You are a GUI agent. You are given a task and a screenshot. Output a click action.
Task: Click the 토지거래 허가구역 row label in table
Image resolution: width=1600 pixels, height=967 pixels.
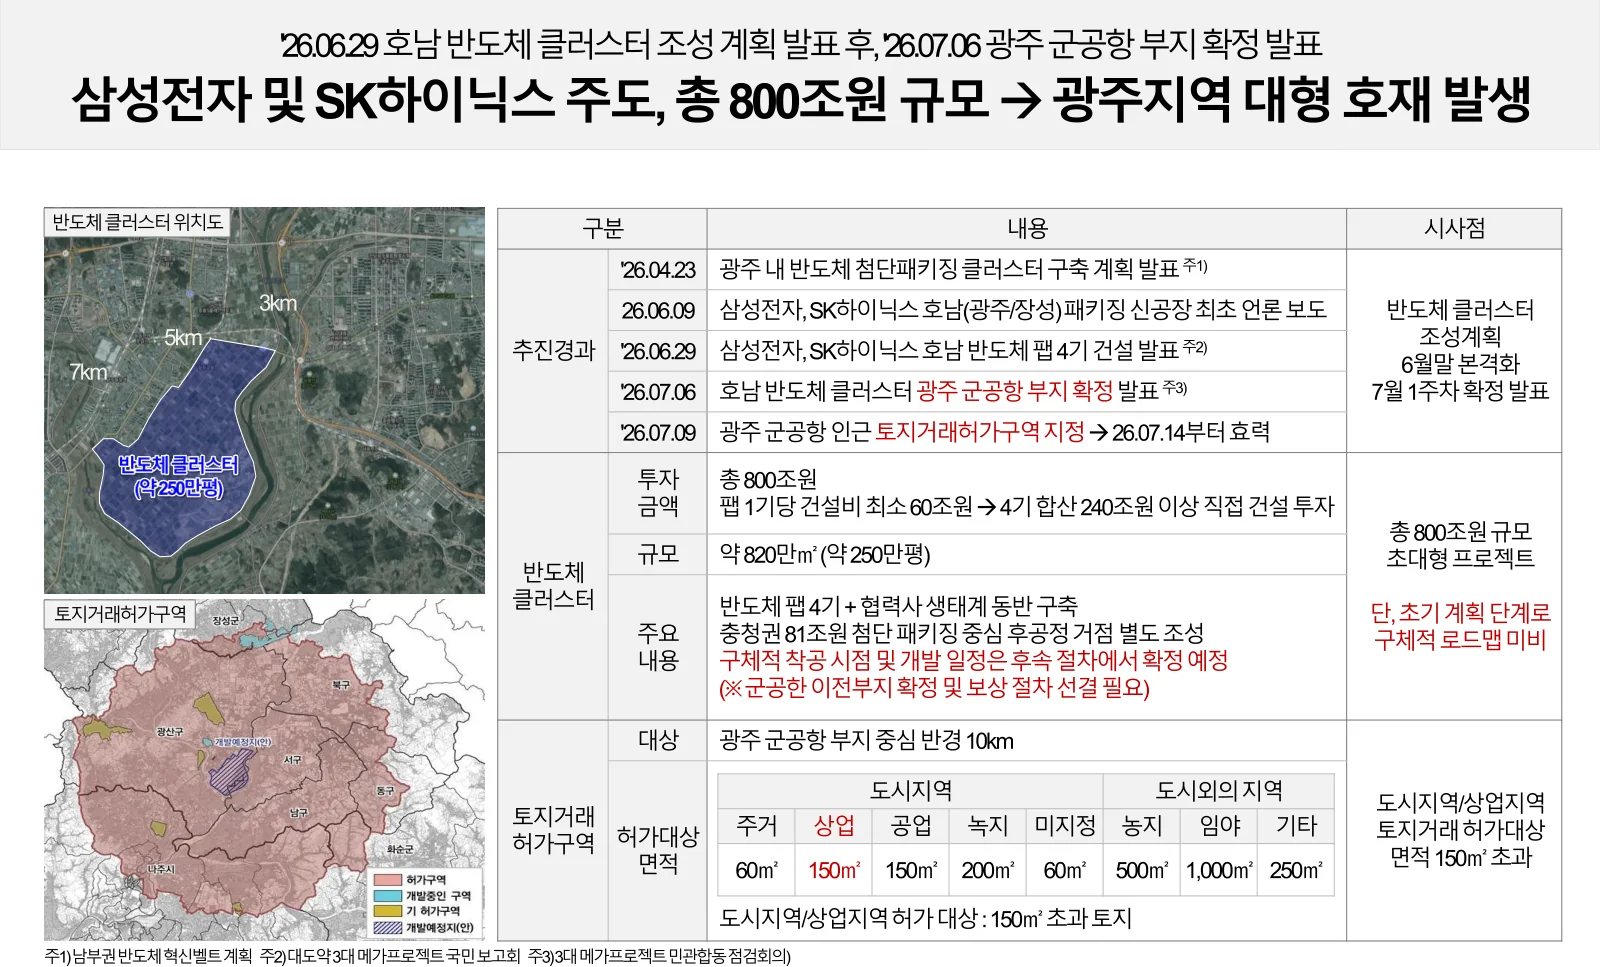[x=553, y=830]
